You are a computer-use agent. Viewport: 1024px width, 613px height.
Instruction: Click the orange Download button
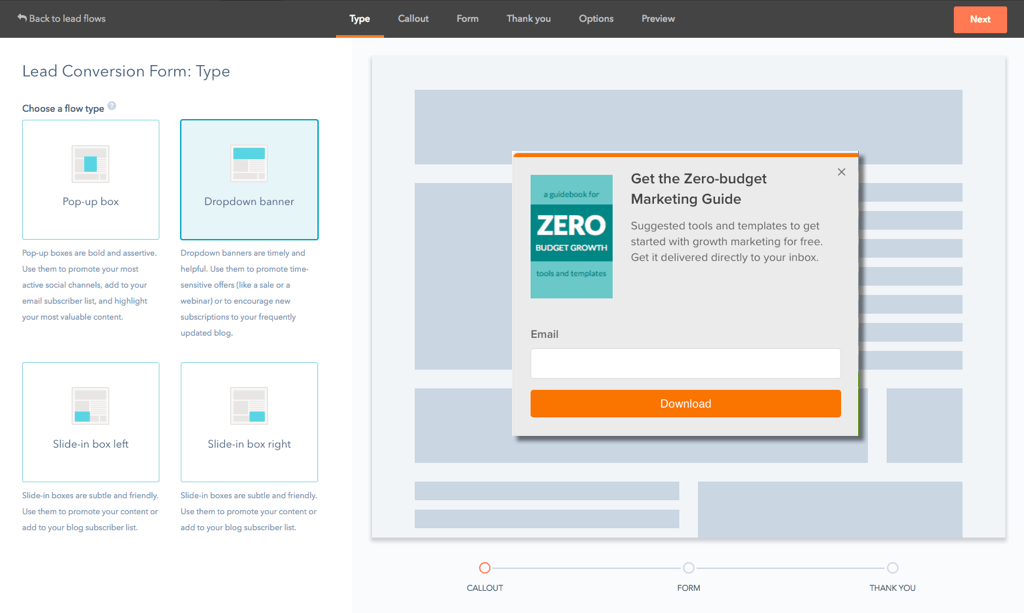[685, 404]
